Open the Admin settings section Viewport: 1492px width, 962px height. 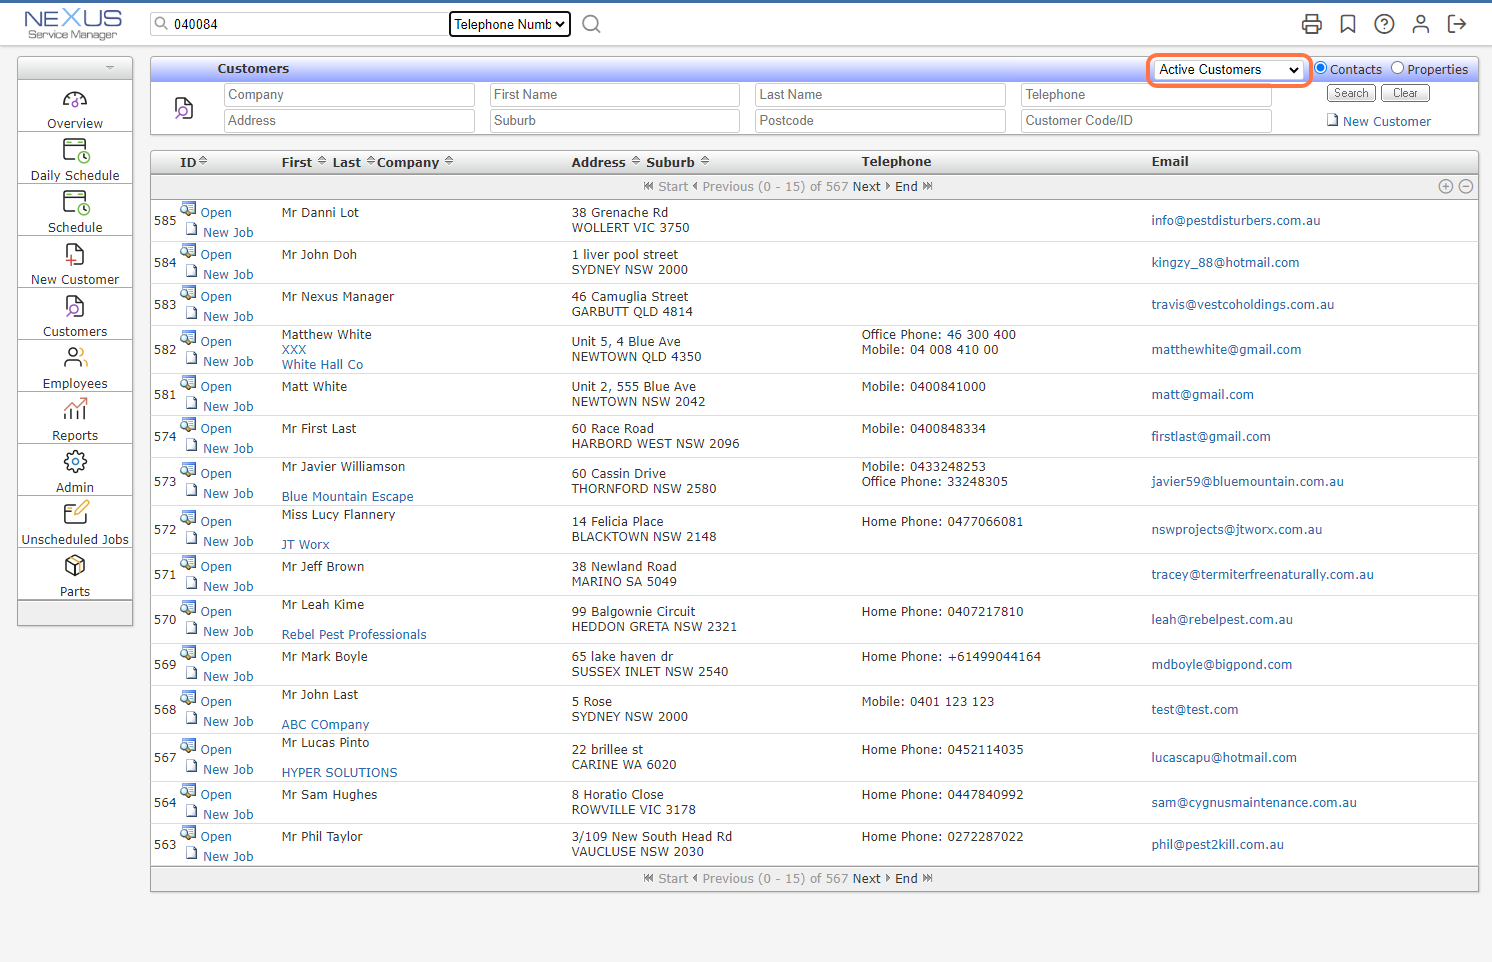point(74,470)
